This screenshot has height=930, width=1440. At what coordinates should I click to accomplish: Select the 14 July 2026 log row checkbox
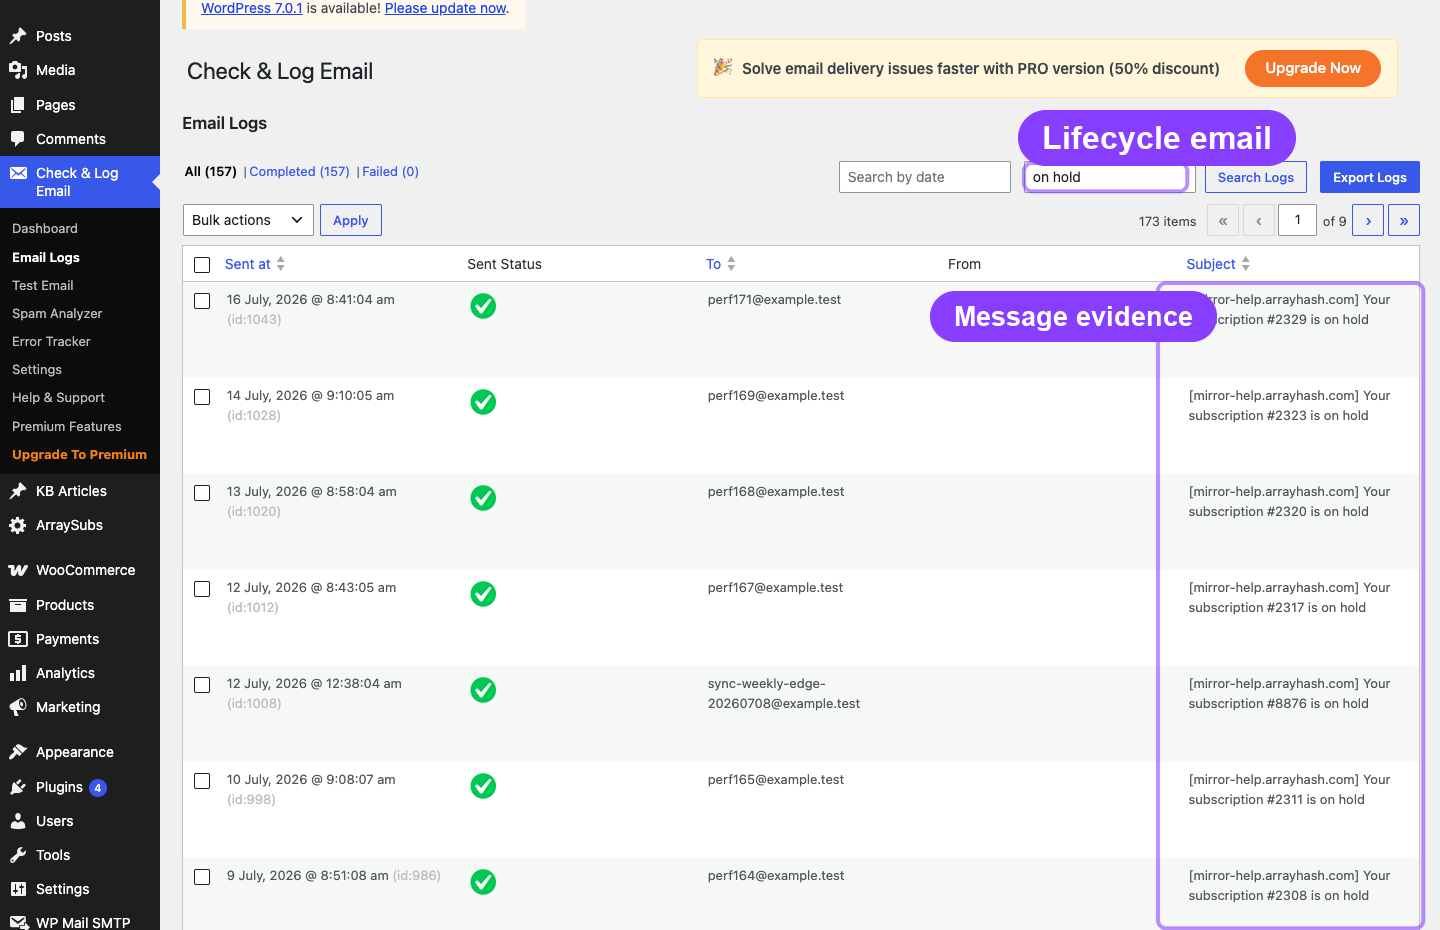(202, 397)
